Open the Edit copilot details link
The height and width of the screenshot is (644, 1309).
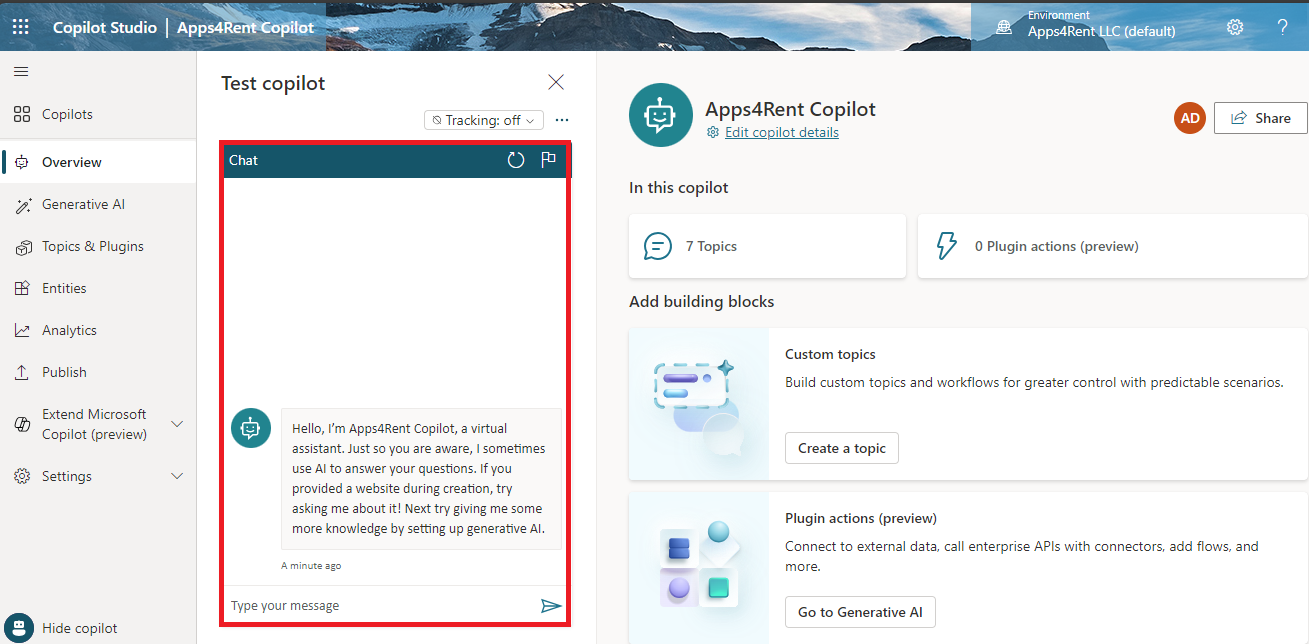781,131
